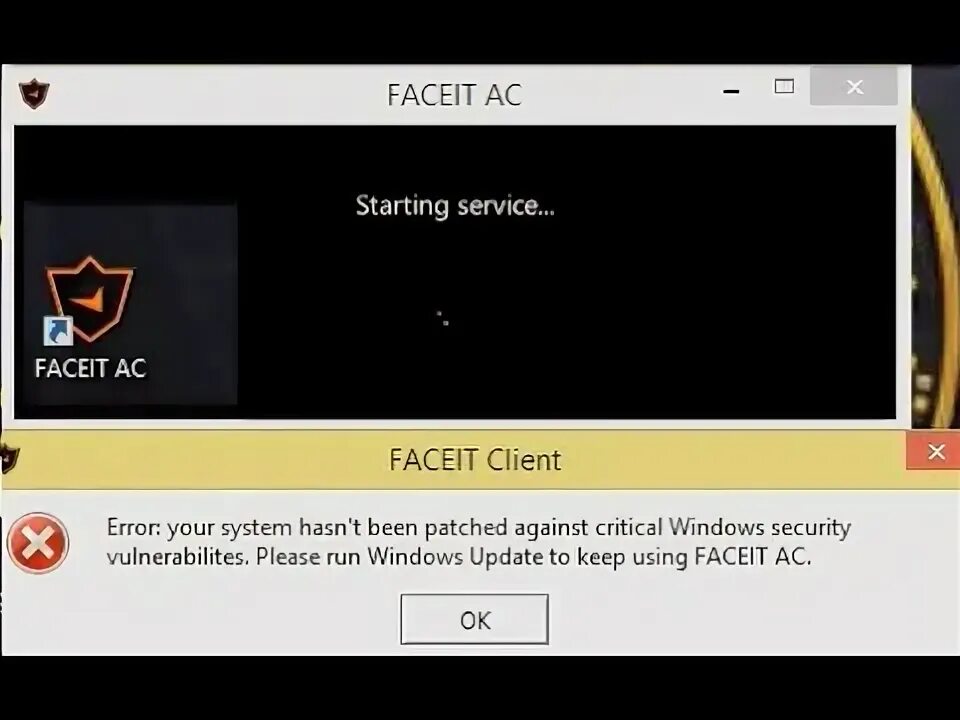Click the loading spinner dots
The height and width of the screenshot is (720, 960).
click(x=443, y=318)
